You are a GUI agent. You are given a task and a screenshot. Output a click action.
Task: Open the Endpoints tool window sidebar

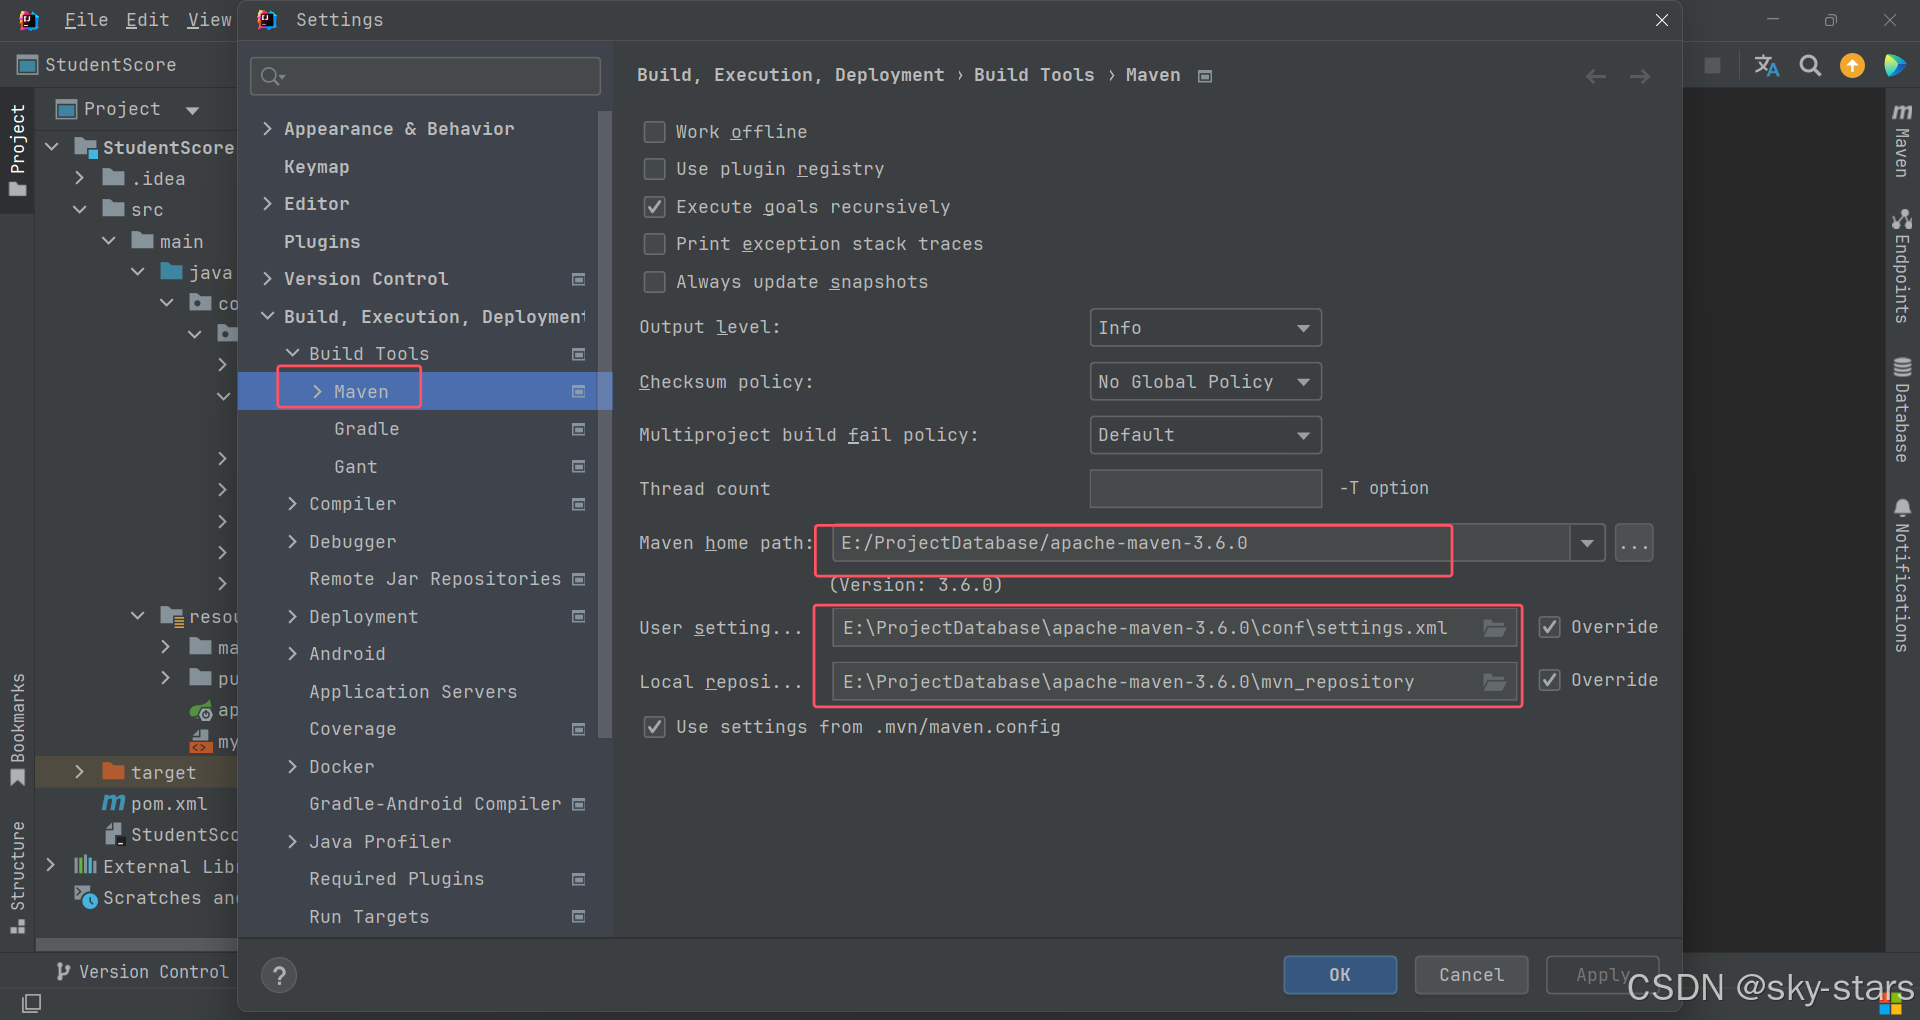1902,266
